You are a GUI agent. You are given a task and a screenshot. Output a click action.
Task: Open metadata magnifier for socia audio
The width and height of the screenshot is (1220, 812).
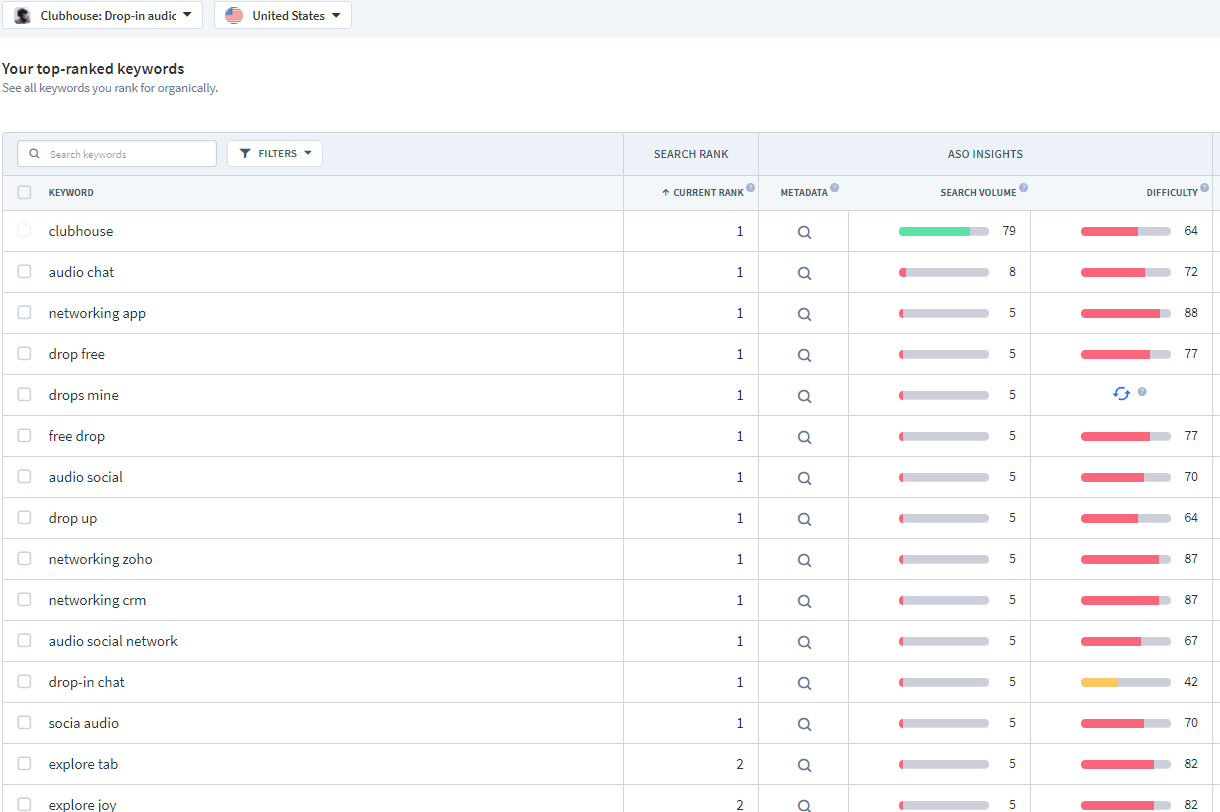tap(804, 724)
